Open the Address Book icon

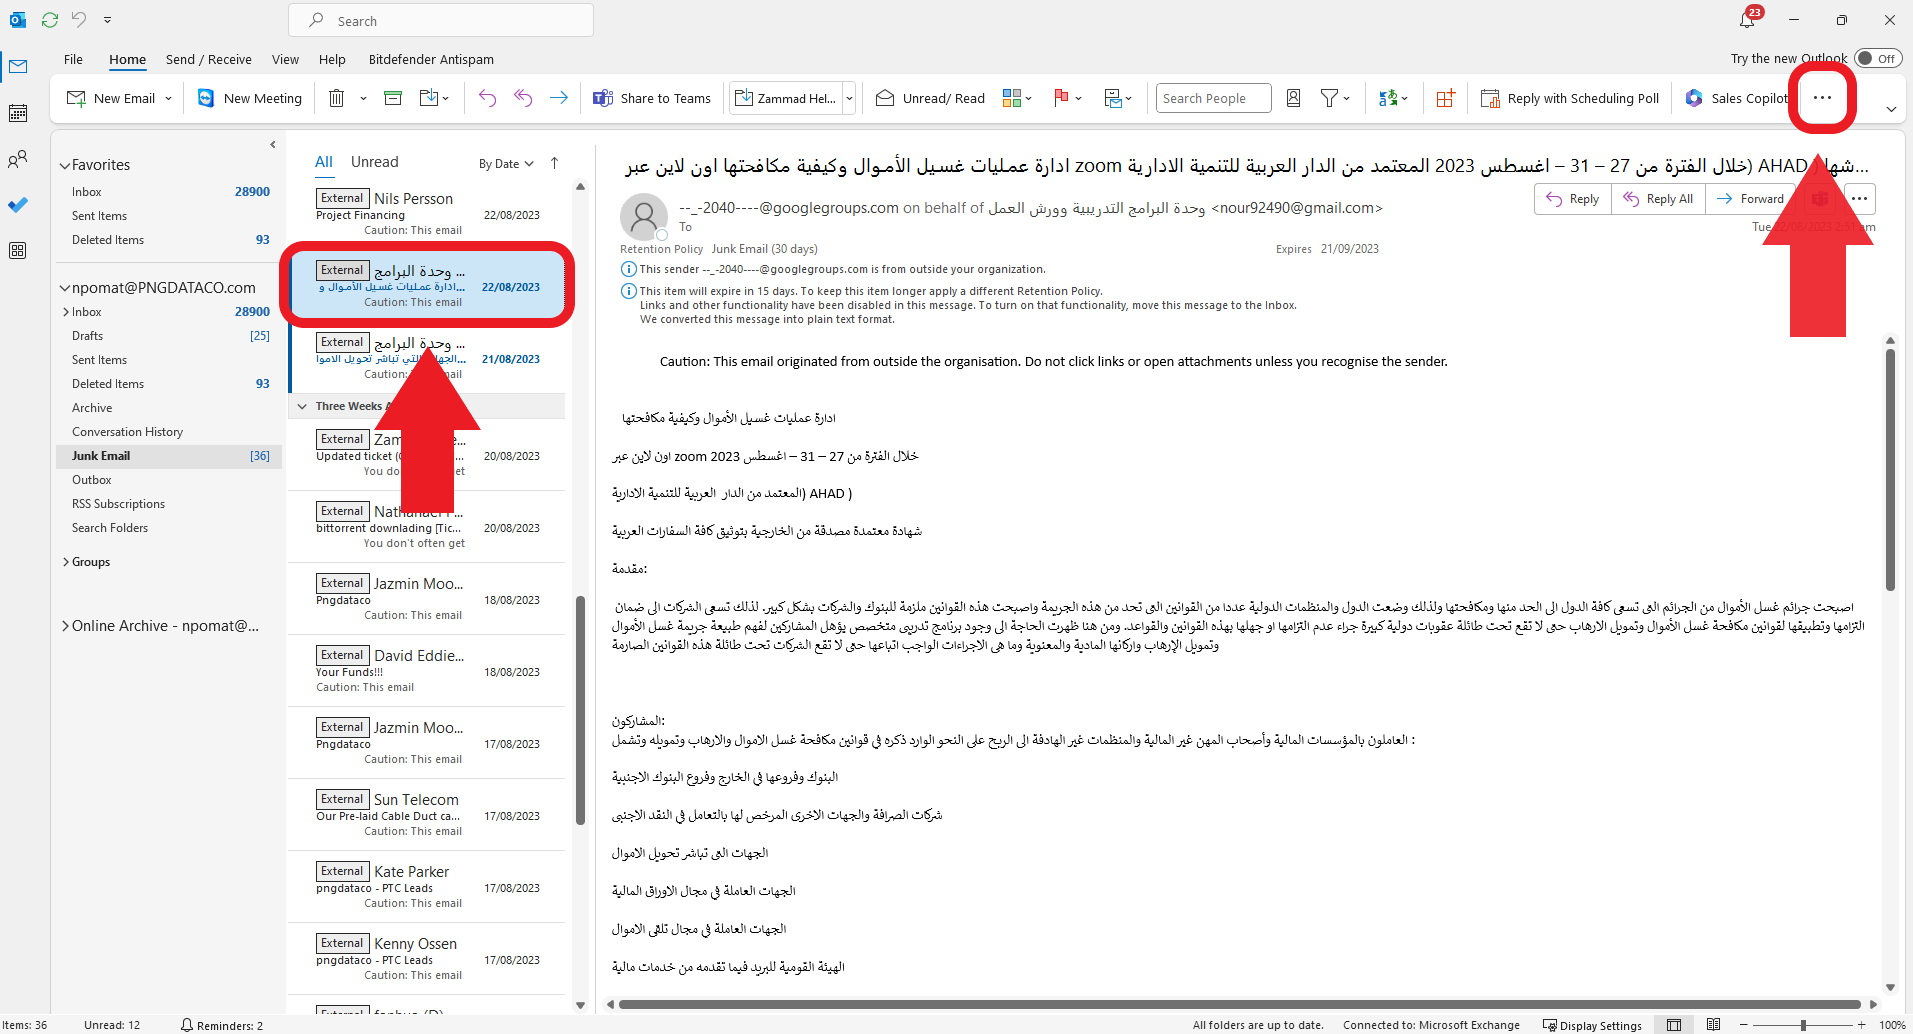tap(1293, 98)
